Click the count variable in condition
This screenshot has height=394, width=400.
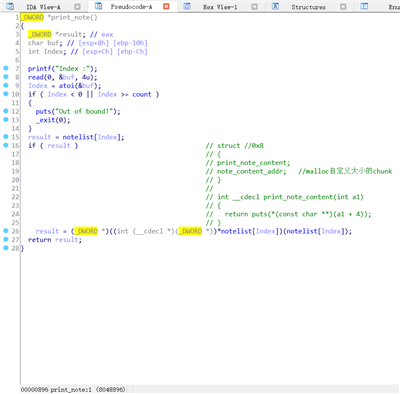[x=142, y=94]
